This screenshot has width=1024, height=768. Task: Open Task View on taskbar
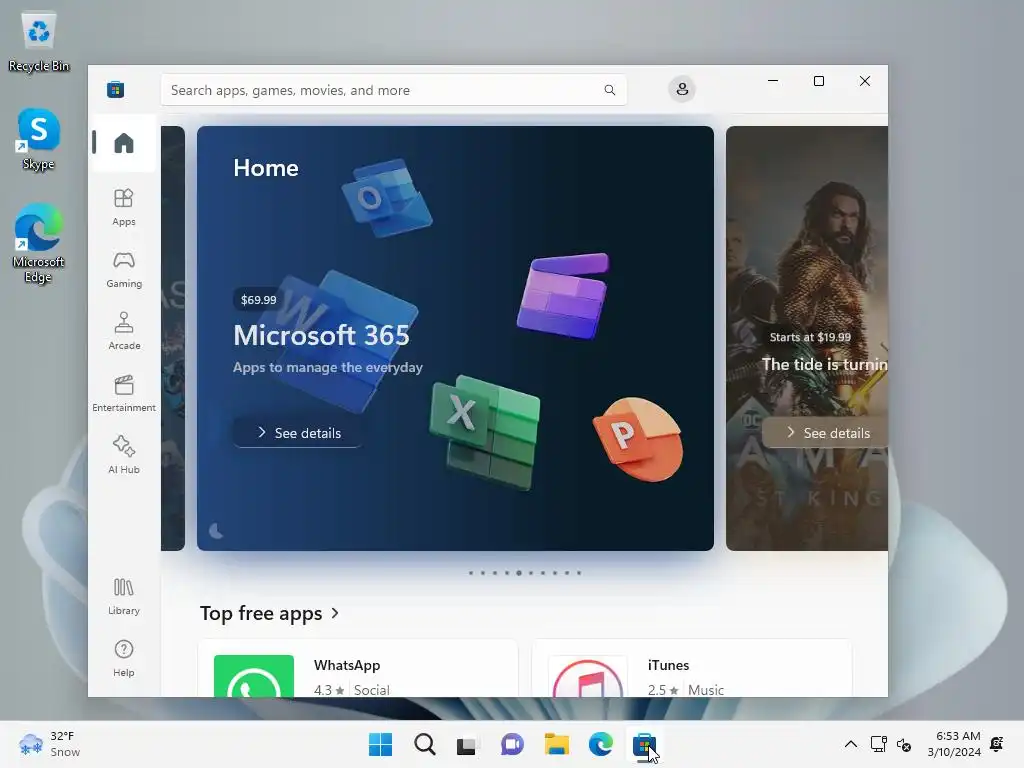(x=468, y=744)
